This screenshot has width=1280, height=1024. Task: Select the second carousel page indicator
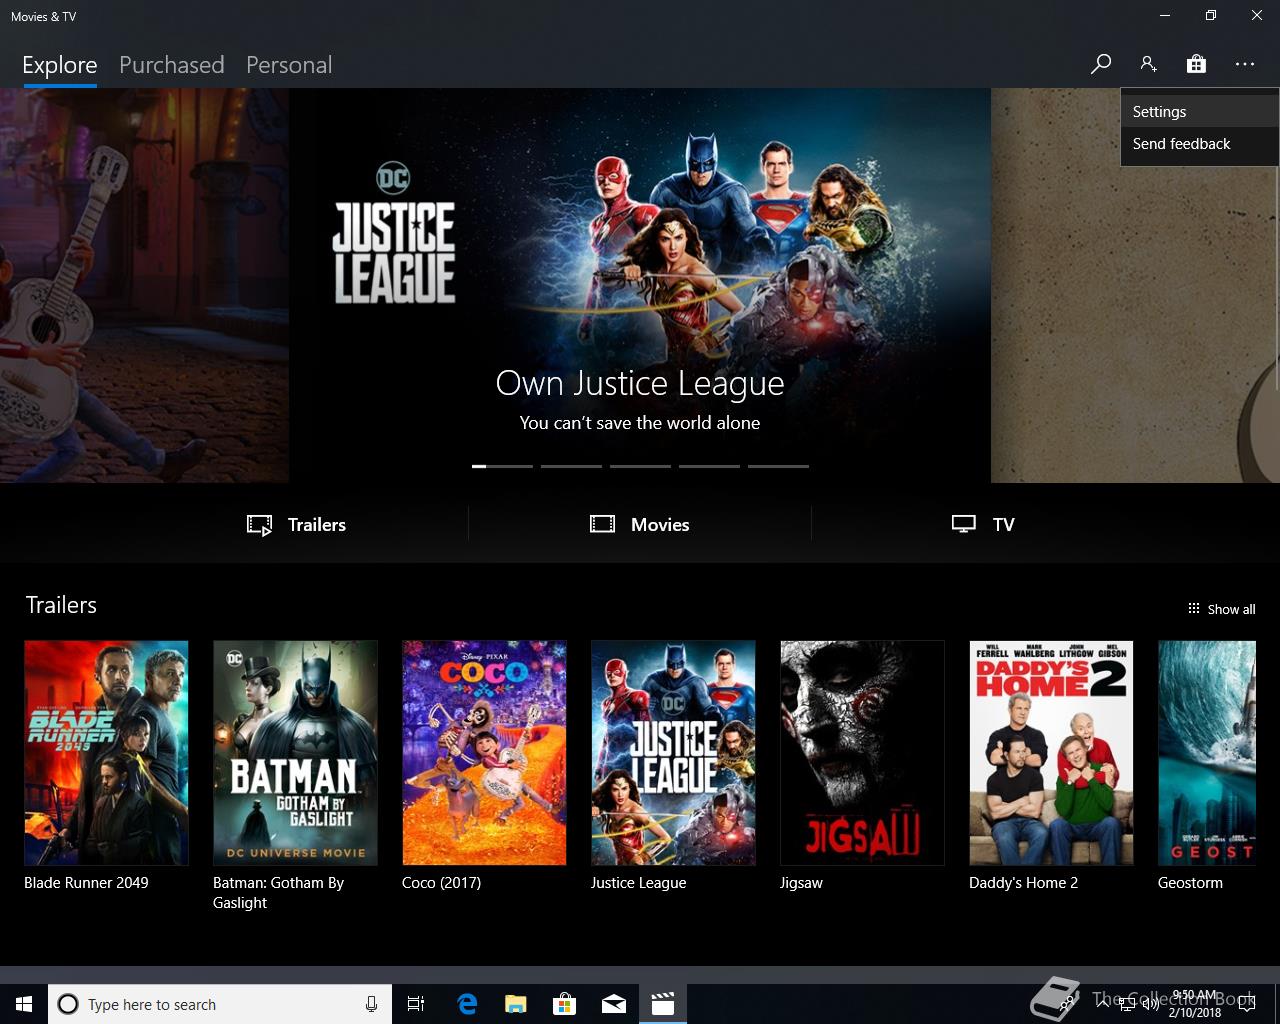[571, 466]
